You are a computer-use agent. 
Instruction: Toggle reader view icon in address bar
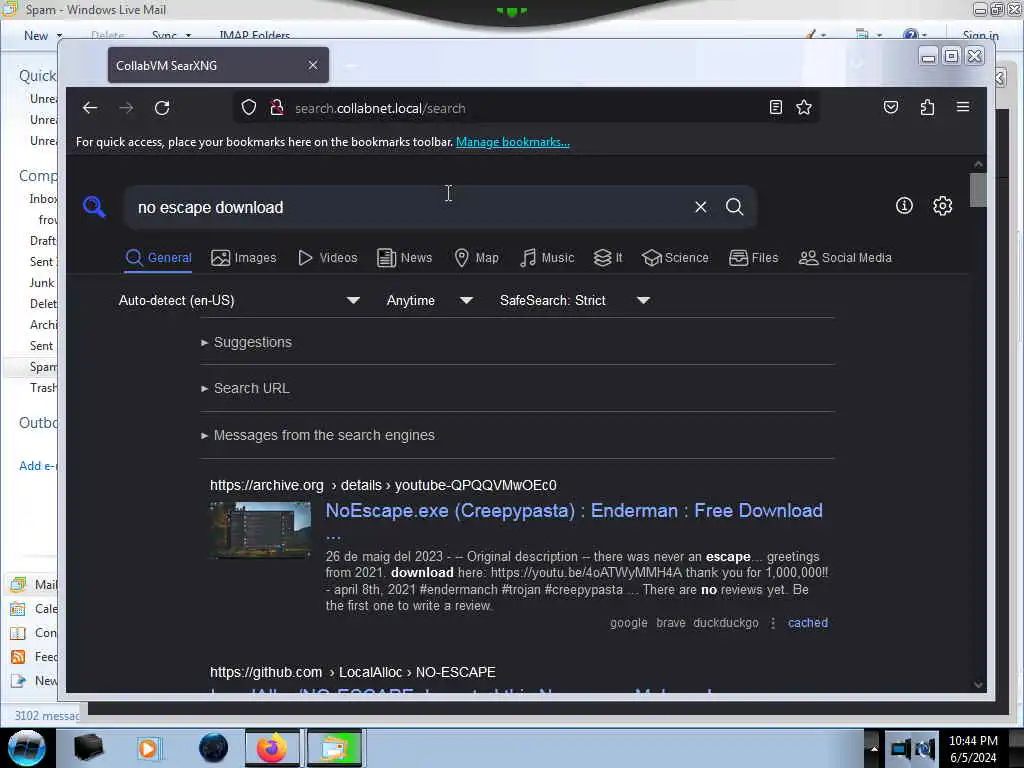pyautogui.click(x=775, y=108)
